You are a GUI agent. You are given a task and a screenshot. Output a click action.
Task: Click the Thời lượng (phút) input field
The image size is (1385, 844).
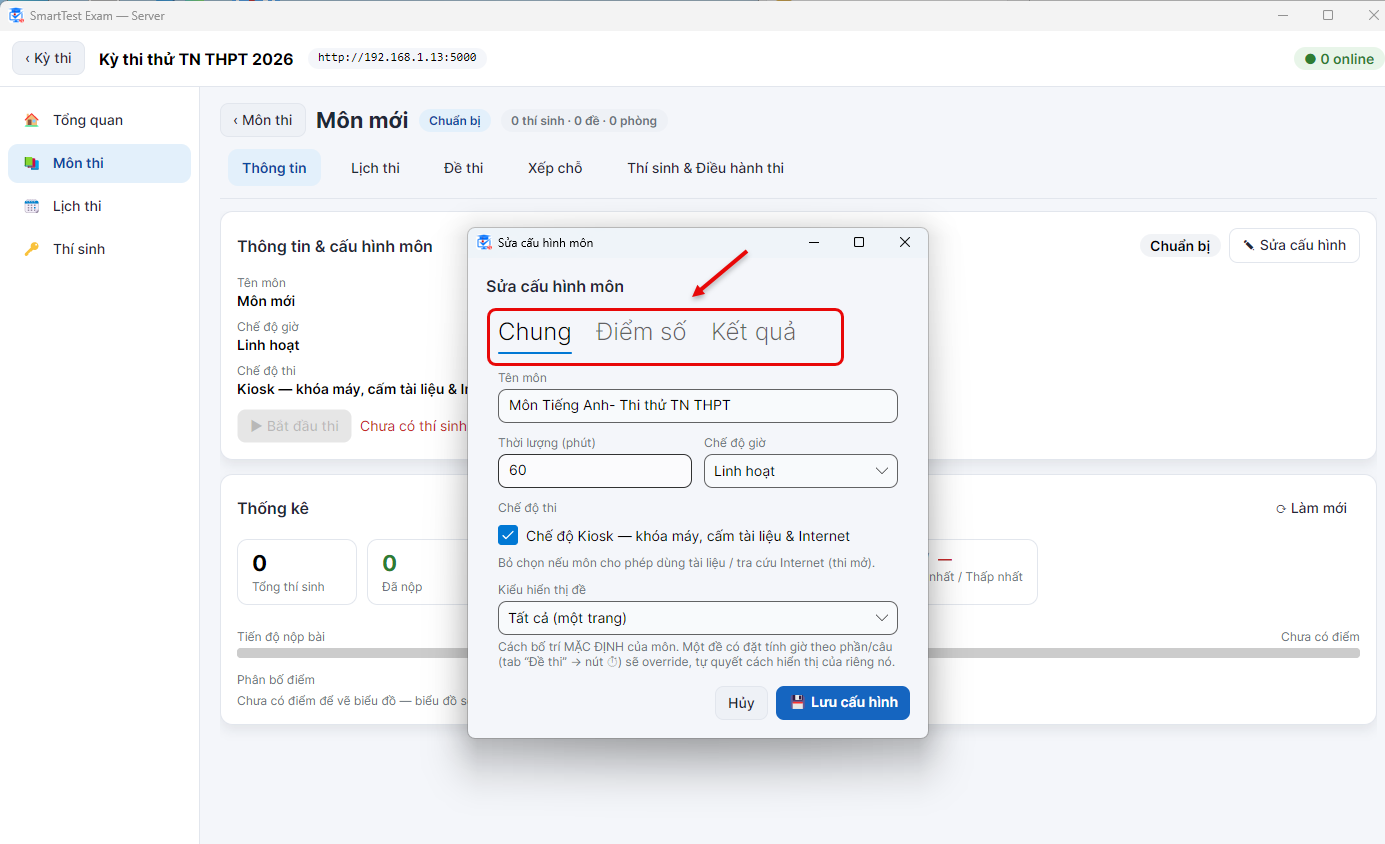click(x=595, y=471)
